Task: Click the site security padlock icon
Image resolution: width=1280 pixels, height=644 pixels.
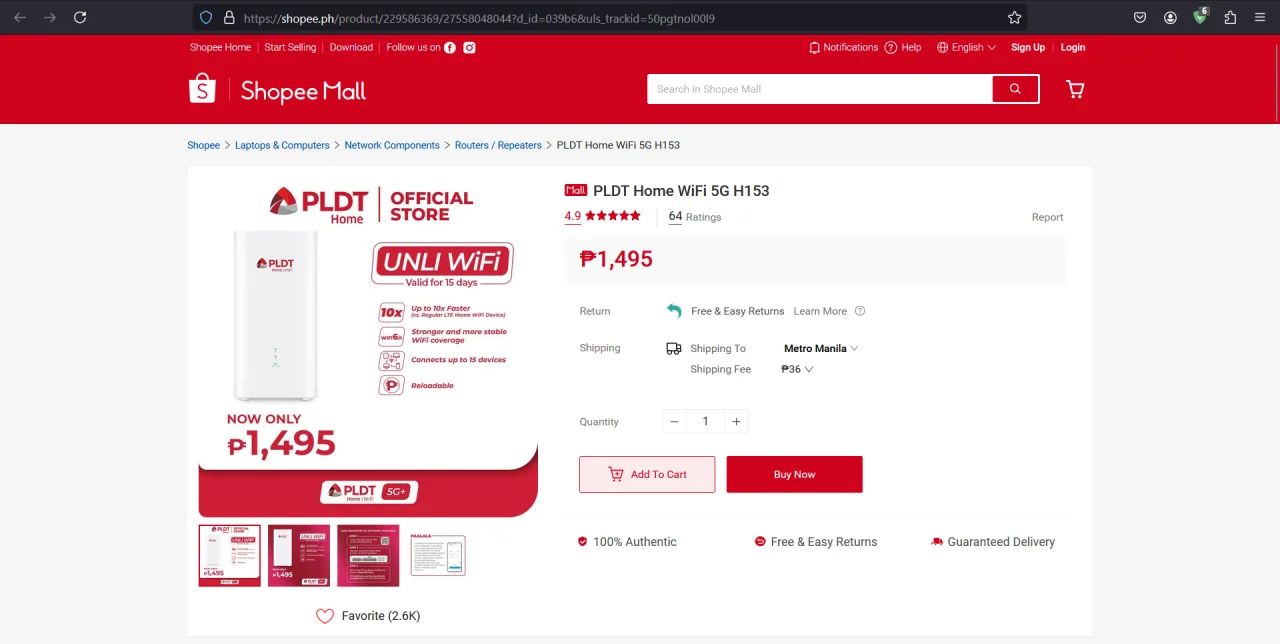Action: (x=229, y=17)
